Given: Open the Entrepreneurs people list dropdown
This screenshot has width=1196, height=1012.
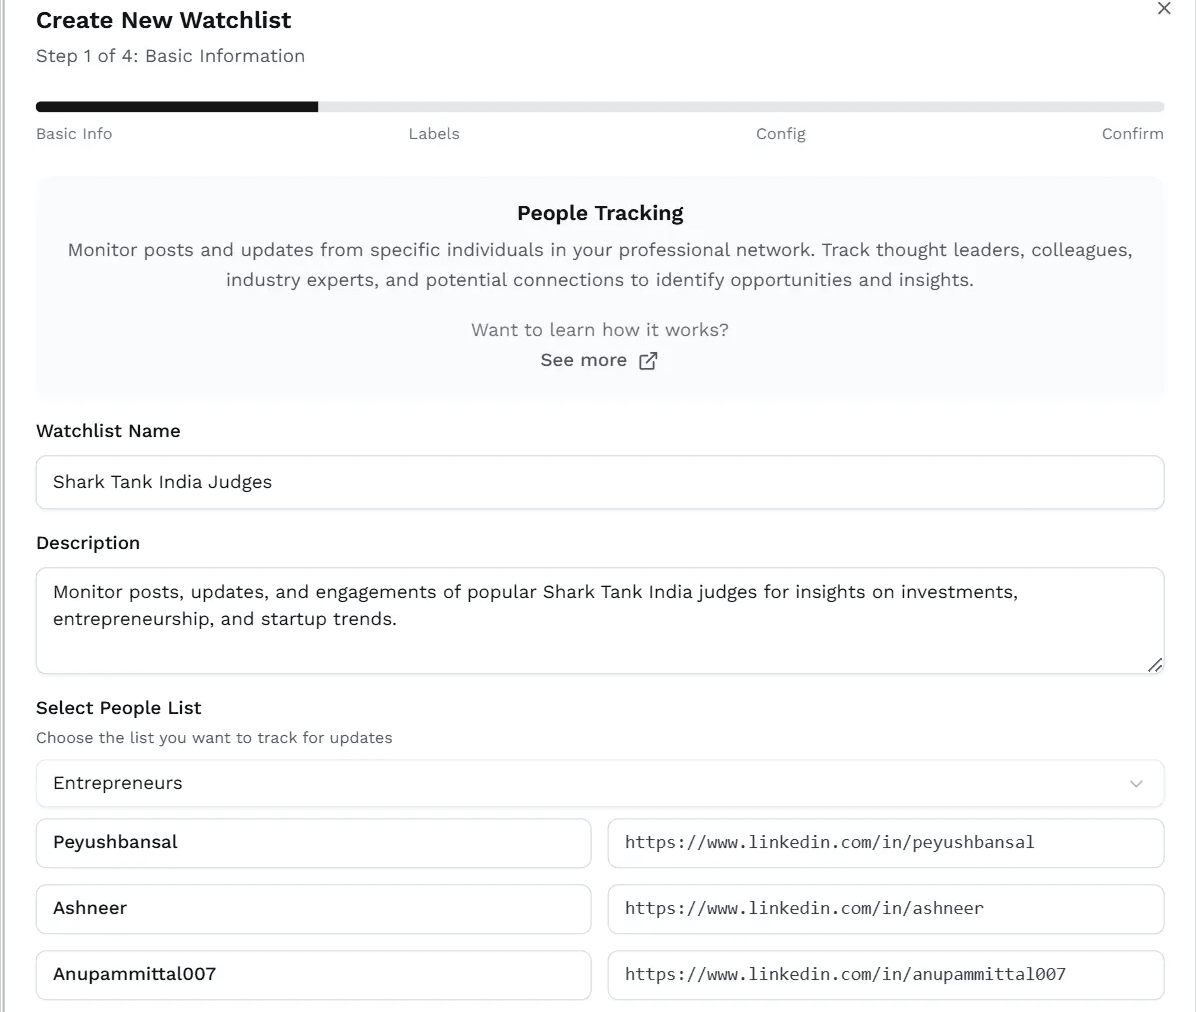Looking at the screenshot, I should [600, 783].
